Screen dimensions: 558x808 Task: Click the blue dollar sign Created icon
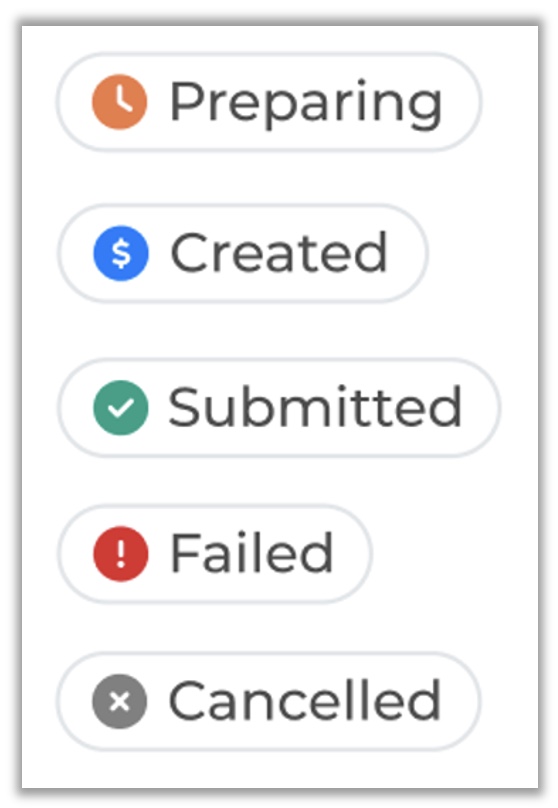[x=121, y=253]
